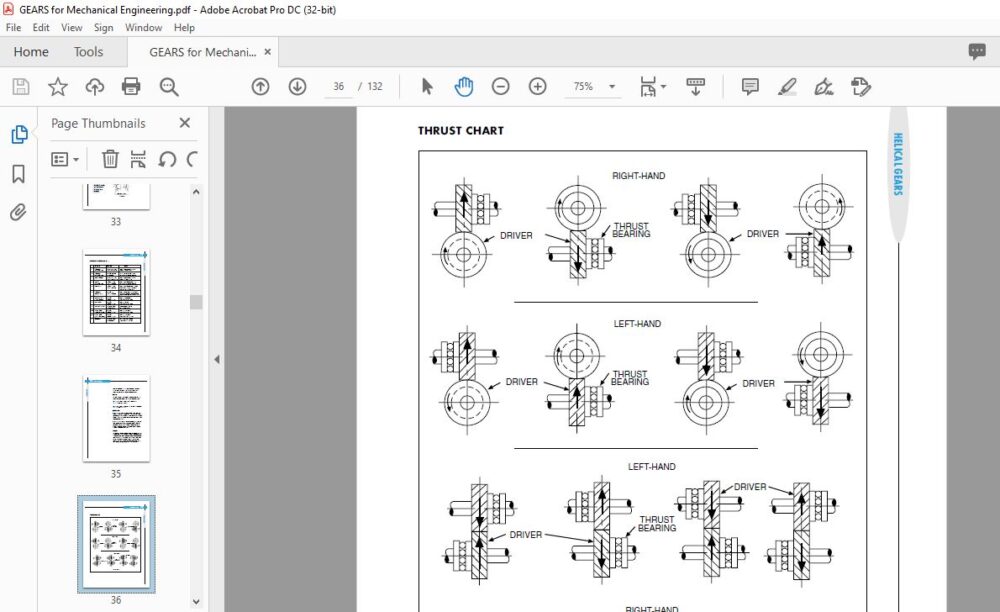Click the THRUST CHART heading text

tap(460, 131)
